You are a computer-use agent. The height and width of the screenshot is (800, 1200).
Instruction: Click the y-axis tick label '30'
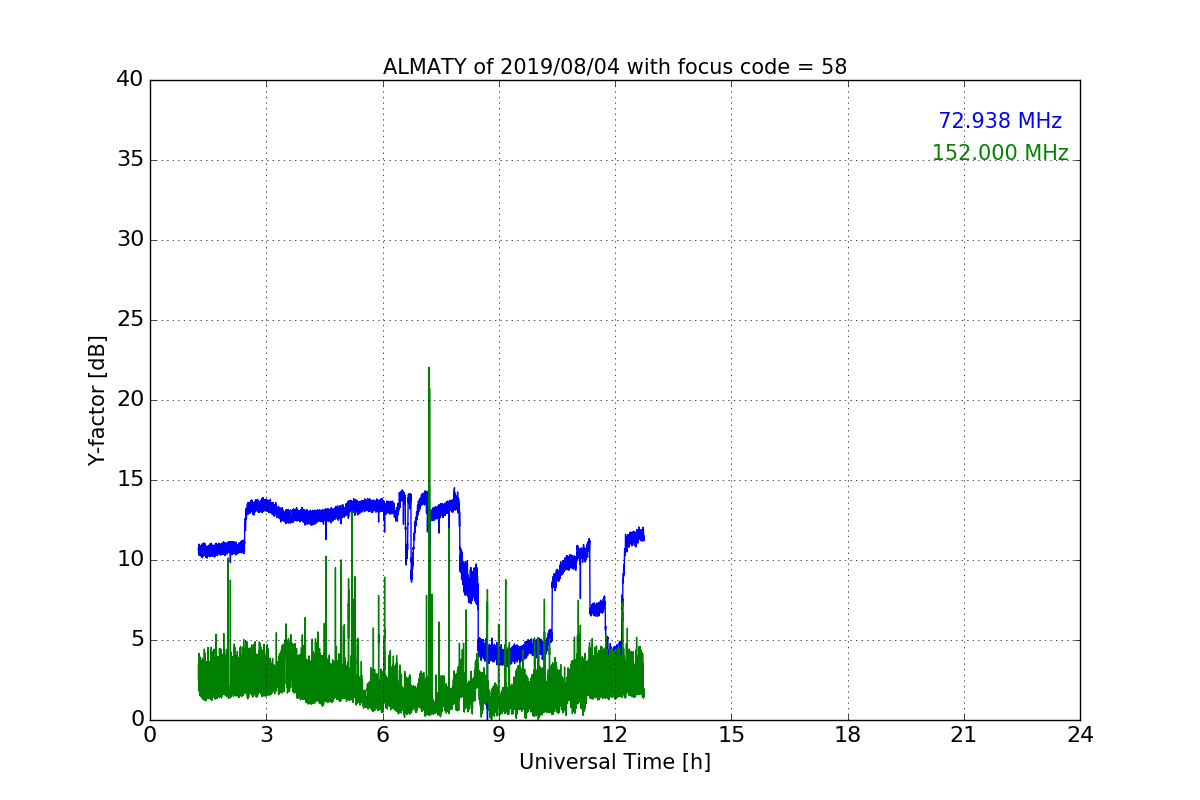[131, 240]
